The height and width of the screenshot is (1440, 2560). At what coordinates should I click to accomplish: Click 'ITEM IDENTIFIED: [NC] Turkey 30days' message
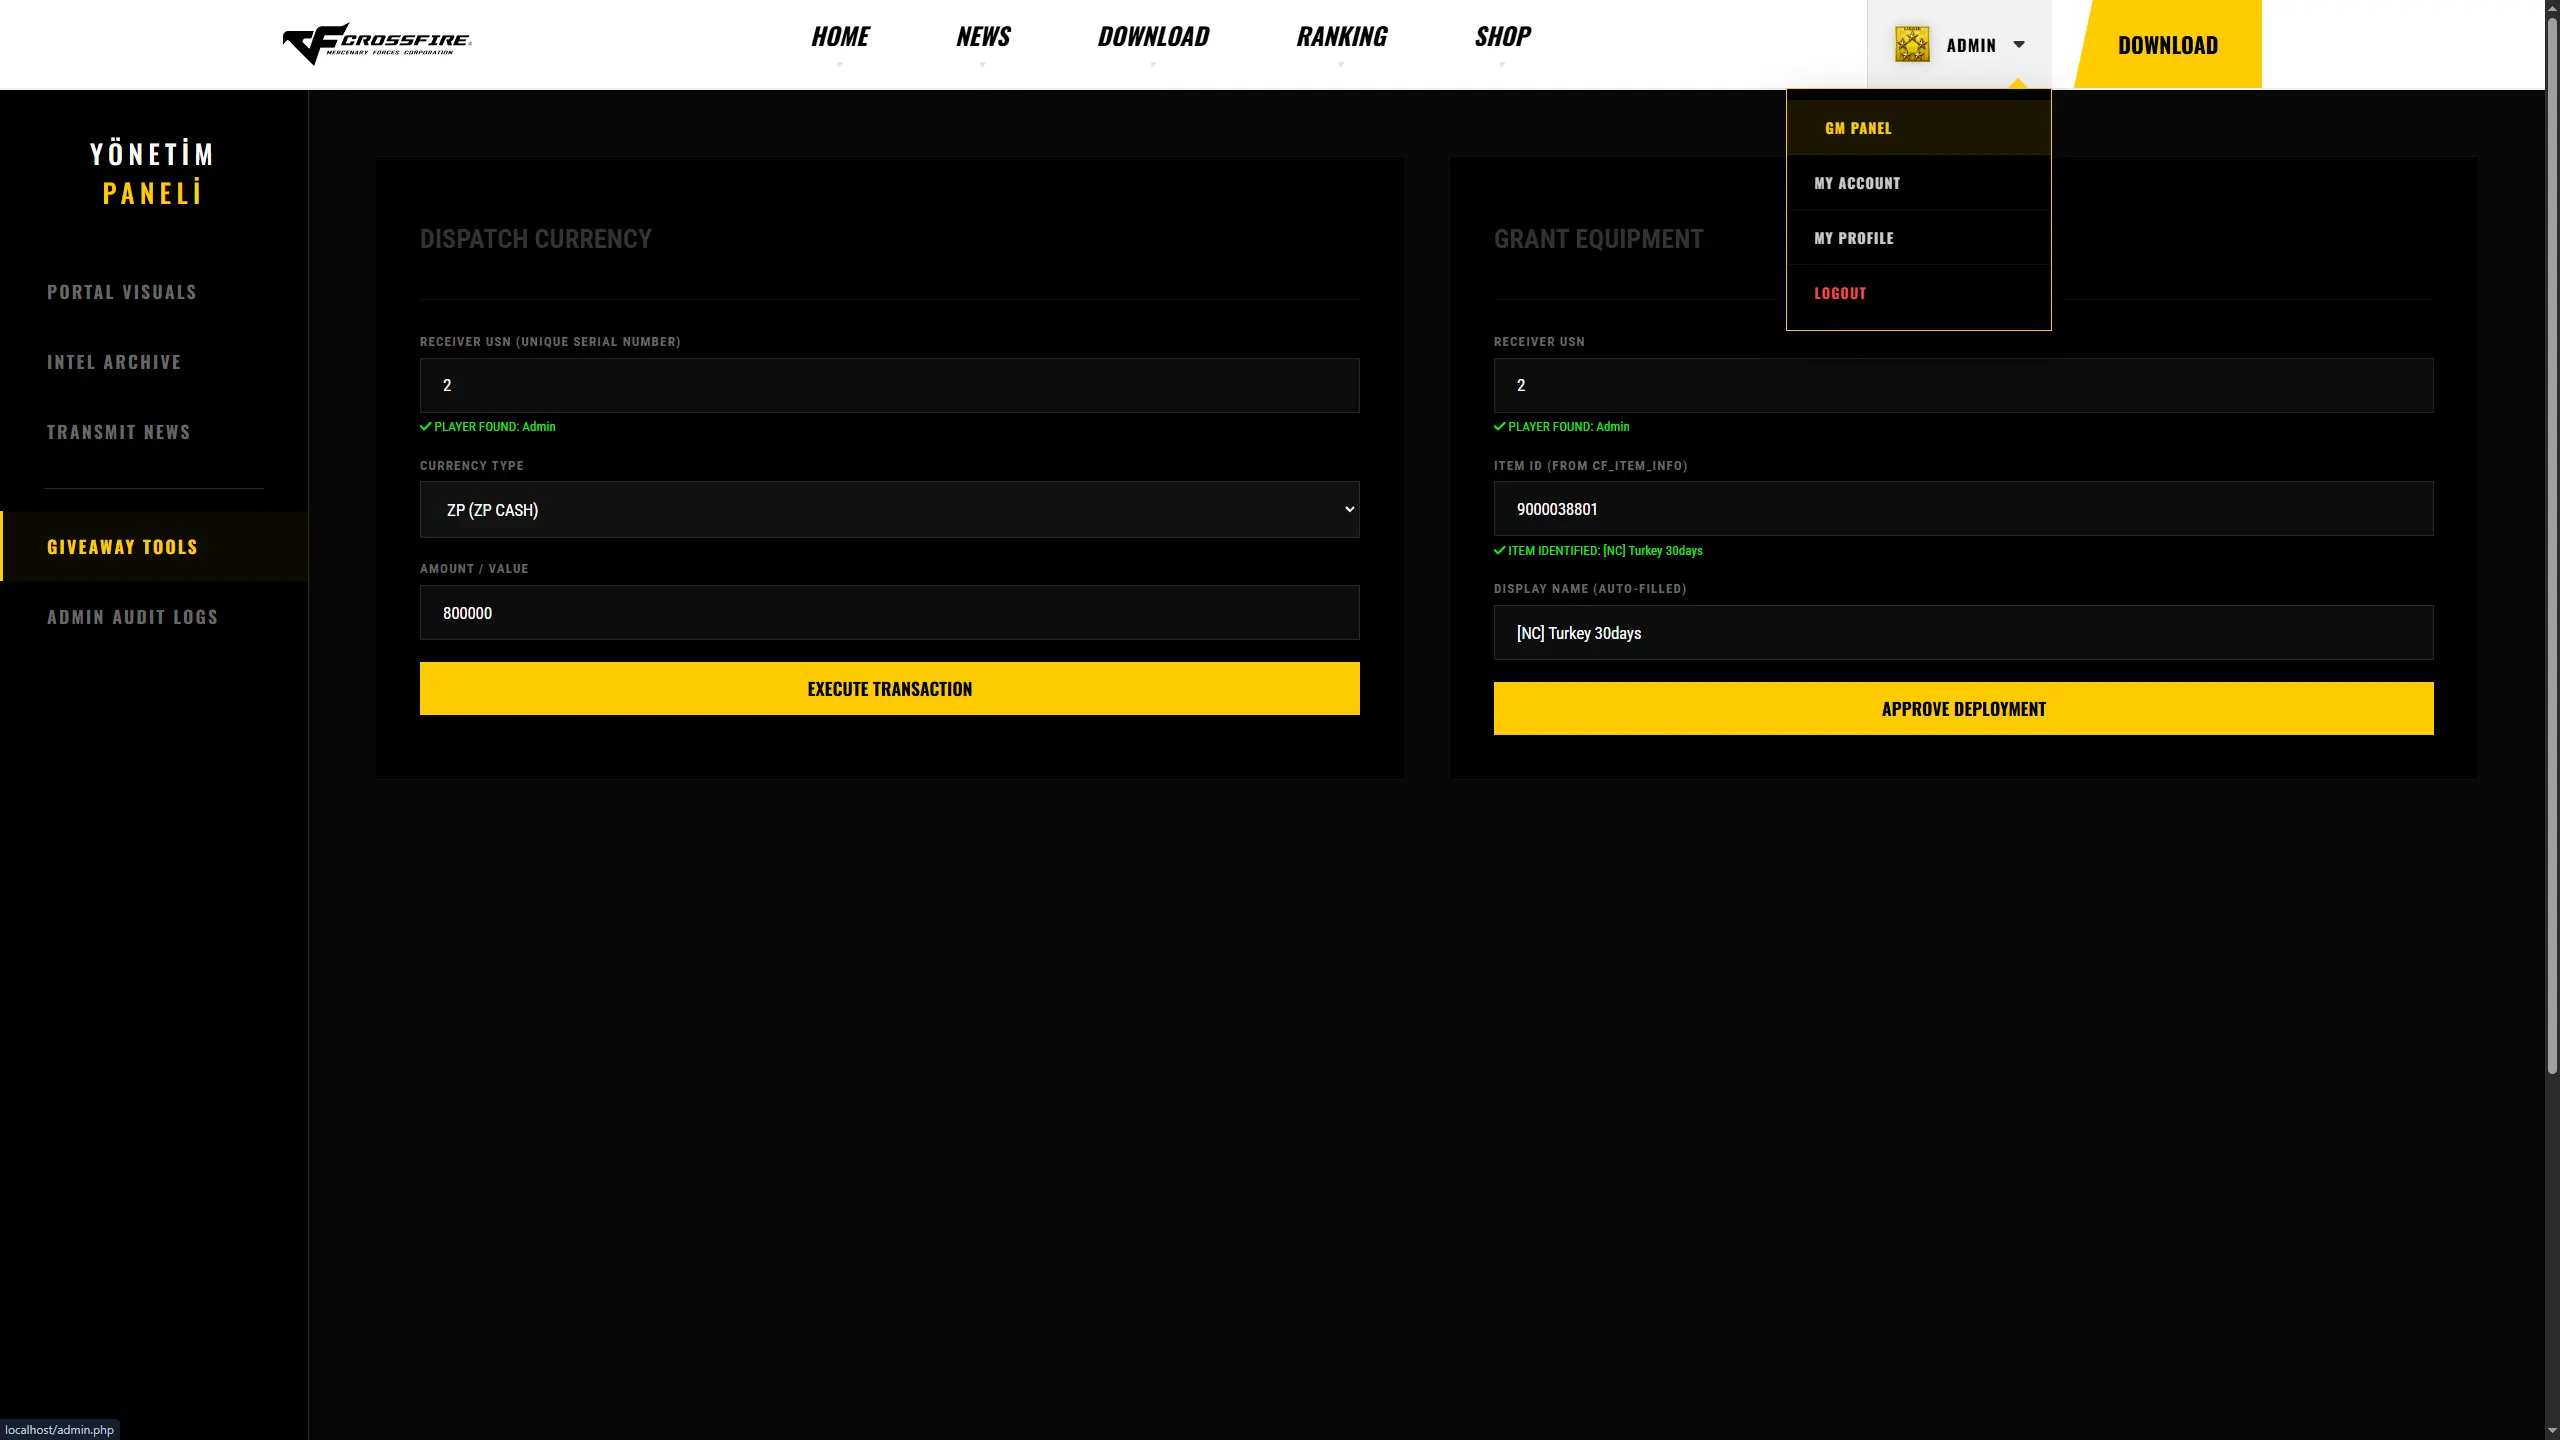[1598, 551]
